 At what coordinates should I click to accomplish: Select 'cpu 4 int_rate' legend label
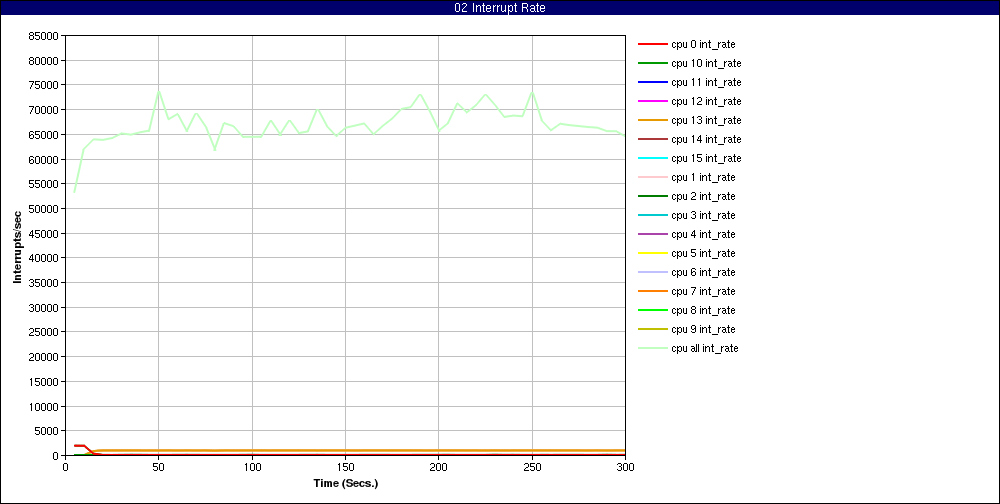703,234
